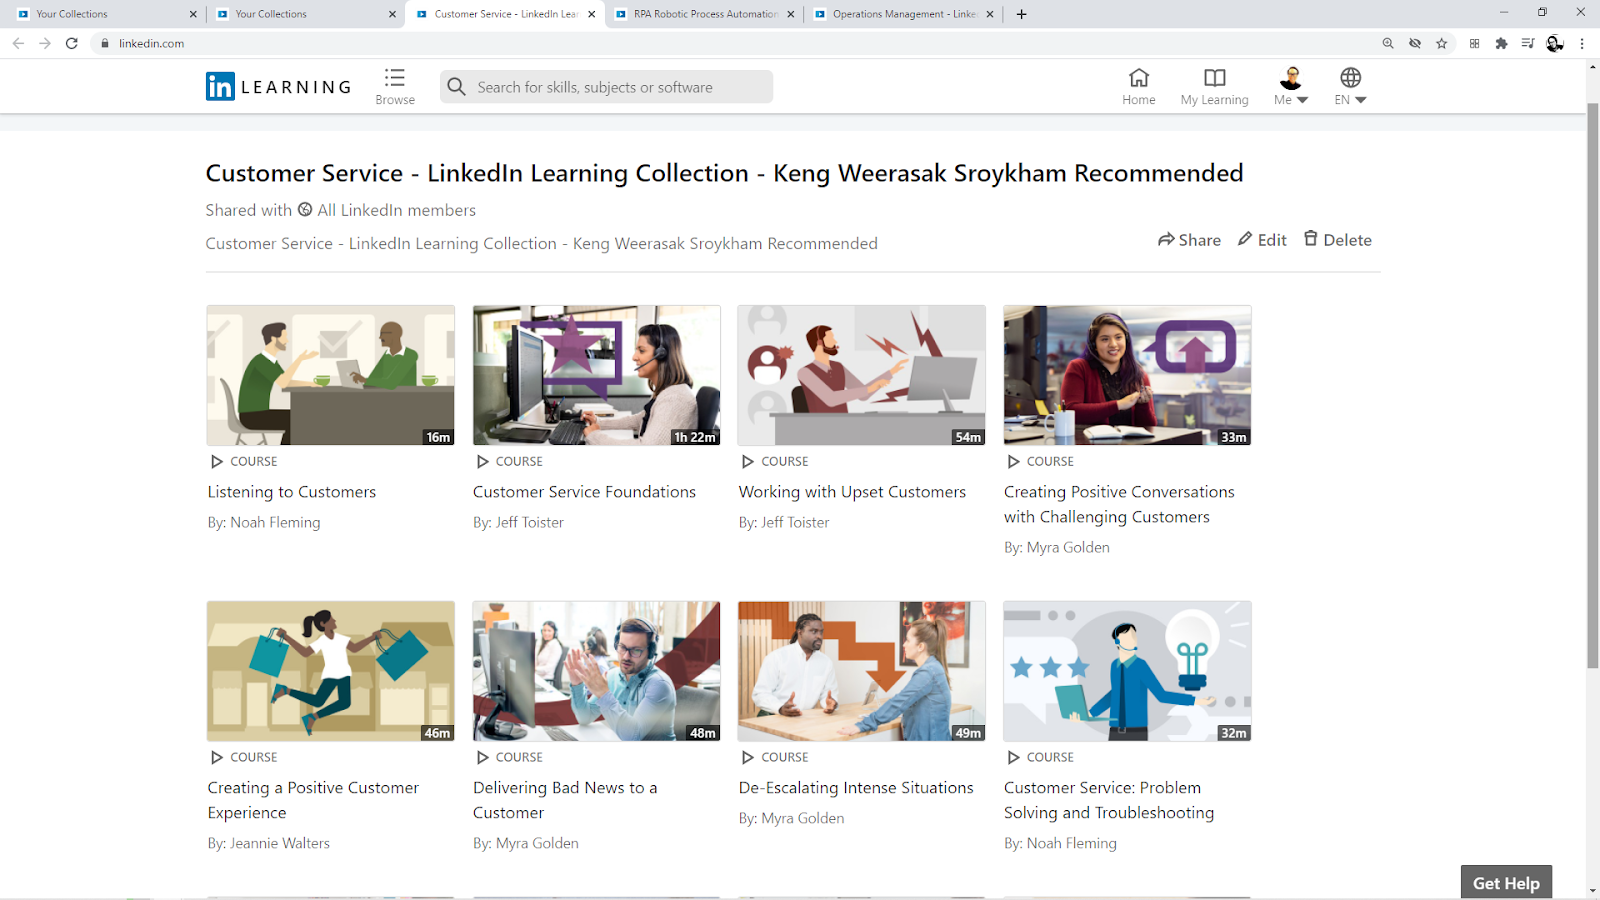Click the grid extension icon in Chrome toolbar
This screenshot has height=900, width=1600.
1474,43
